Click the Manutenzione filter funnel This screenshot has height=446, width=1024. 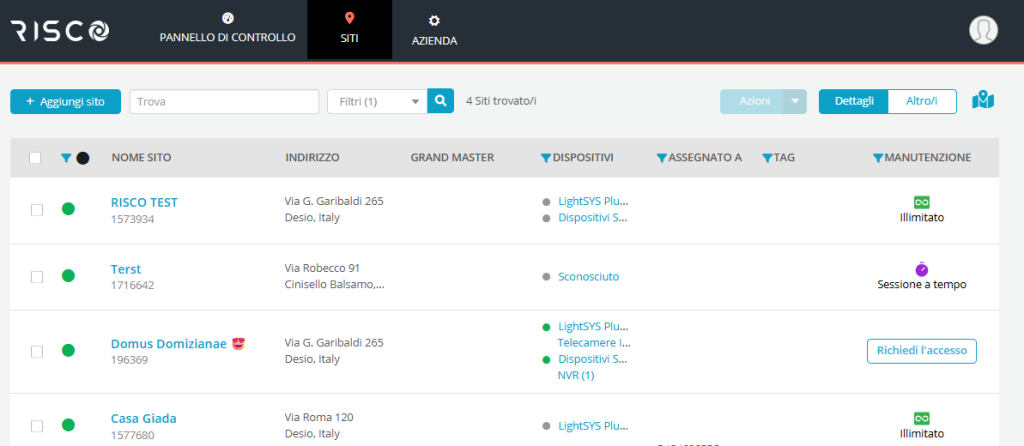(878, 158)
